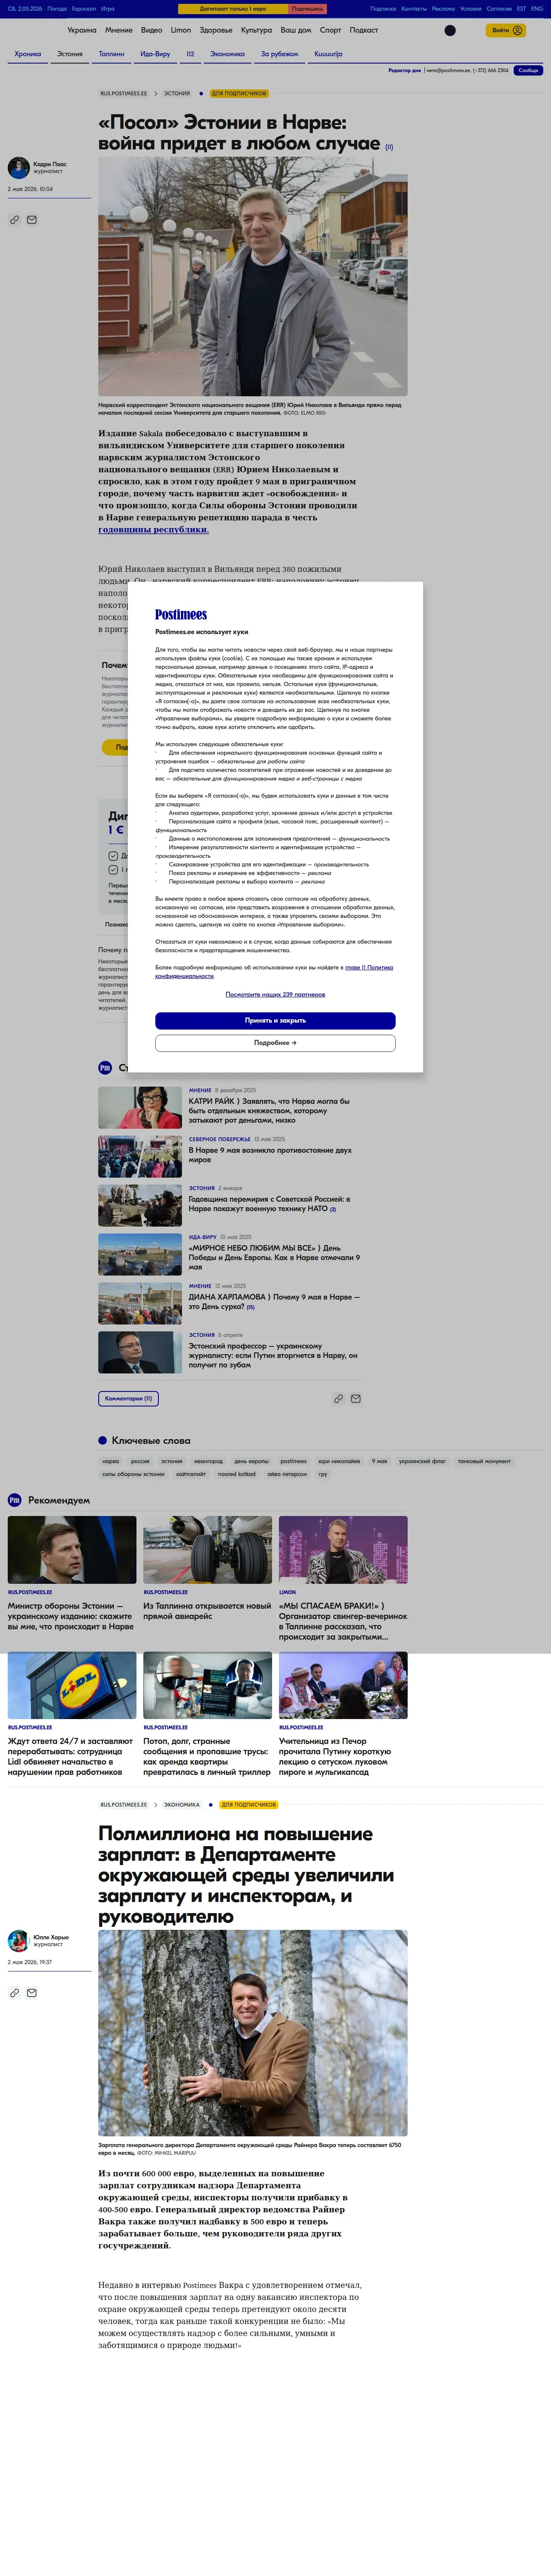Screen dimensions: 551x2576
Task: Open the Здоровье menu item
Action: [x=216, y=30]
